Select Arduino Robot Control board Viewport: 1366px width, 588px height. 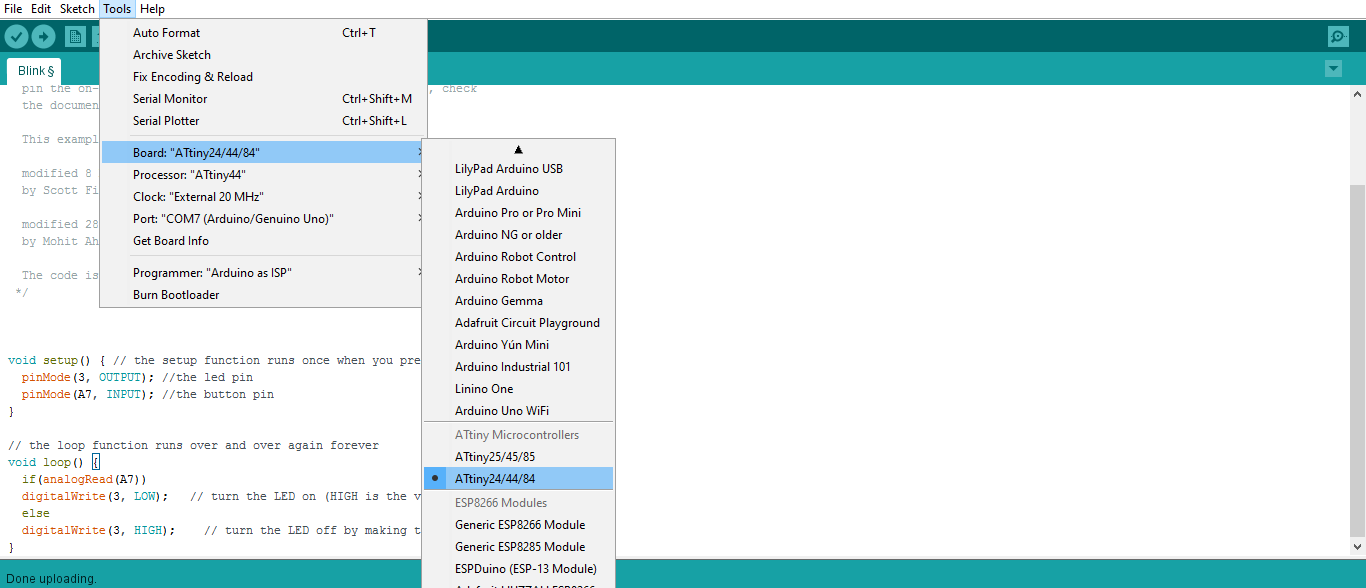518,257
